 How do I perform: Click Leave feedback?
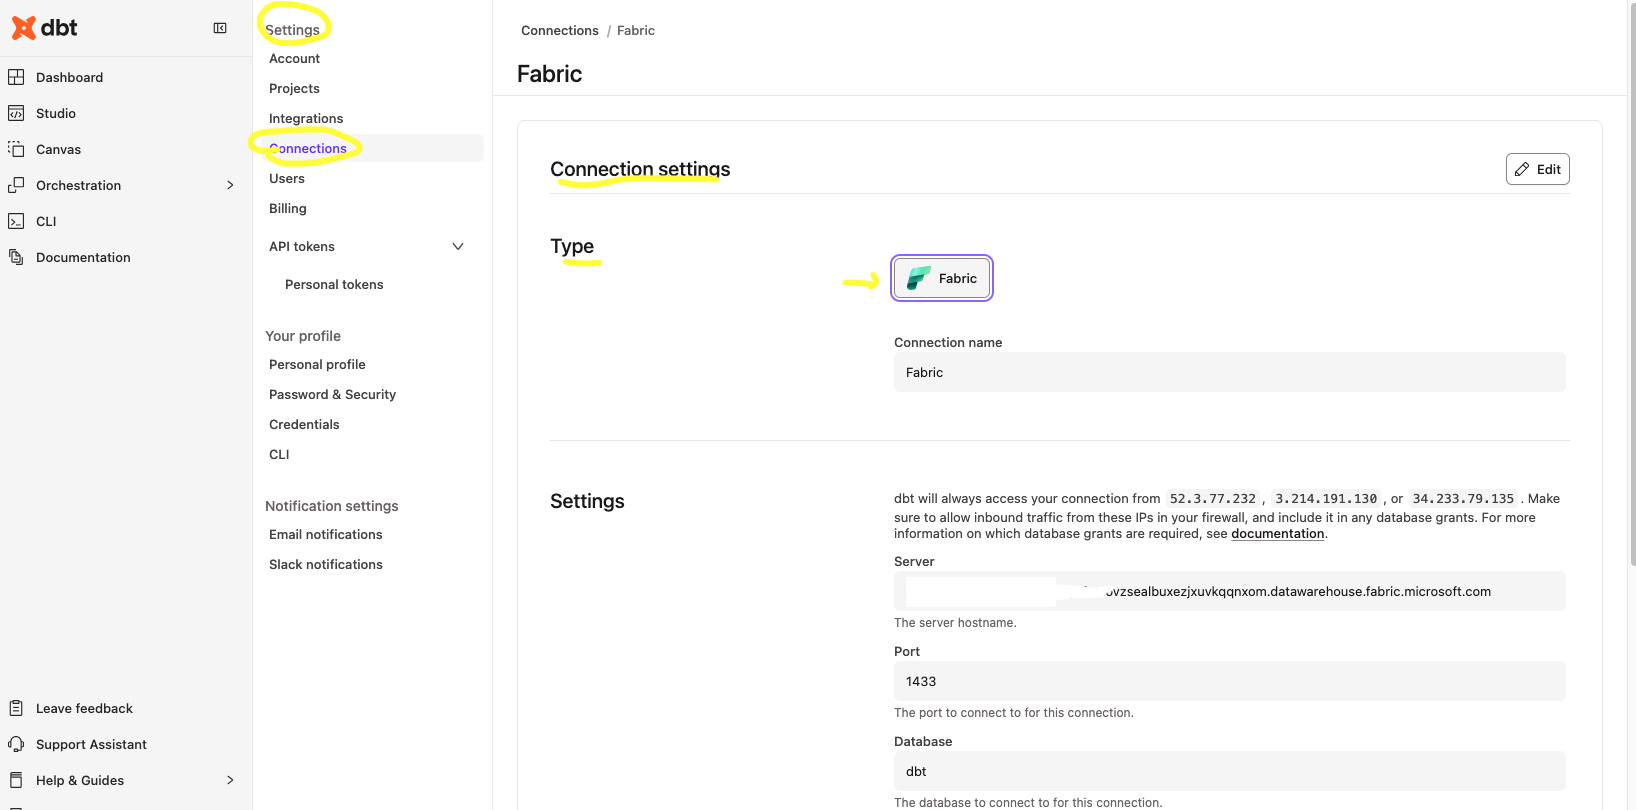(84, 708)
